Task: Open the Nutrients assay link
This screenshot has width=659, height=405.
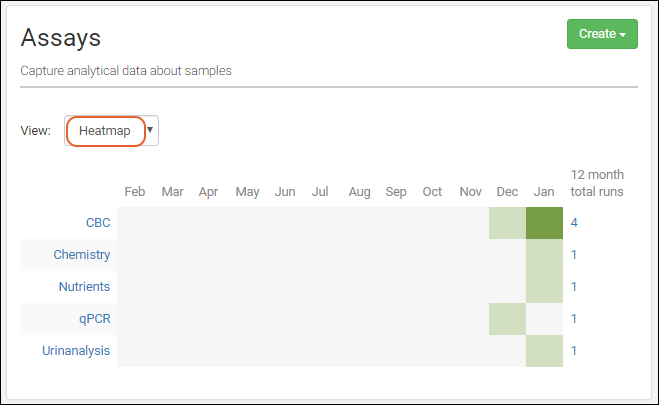Action: click(x=84, y=287)
